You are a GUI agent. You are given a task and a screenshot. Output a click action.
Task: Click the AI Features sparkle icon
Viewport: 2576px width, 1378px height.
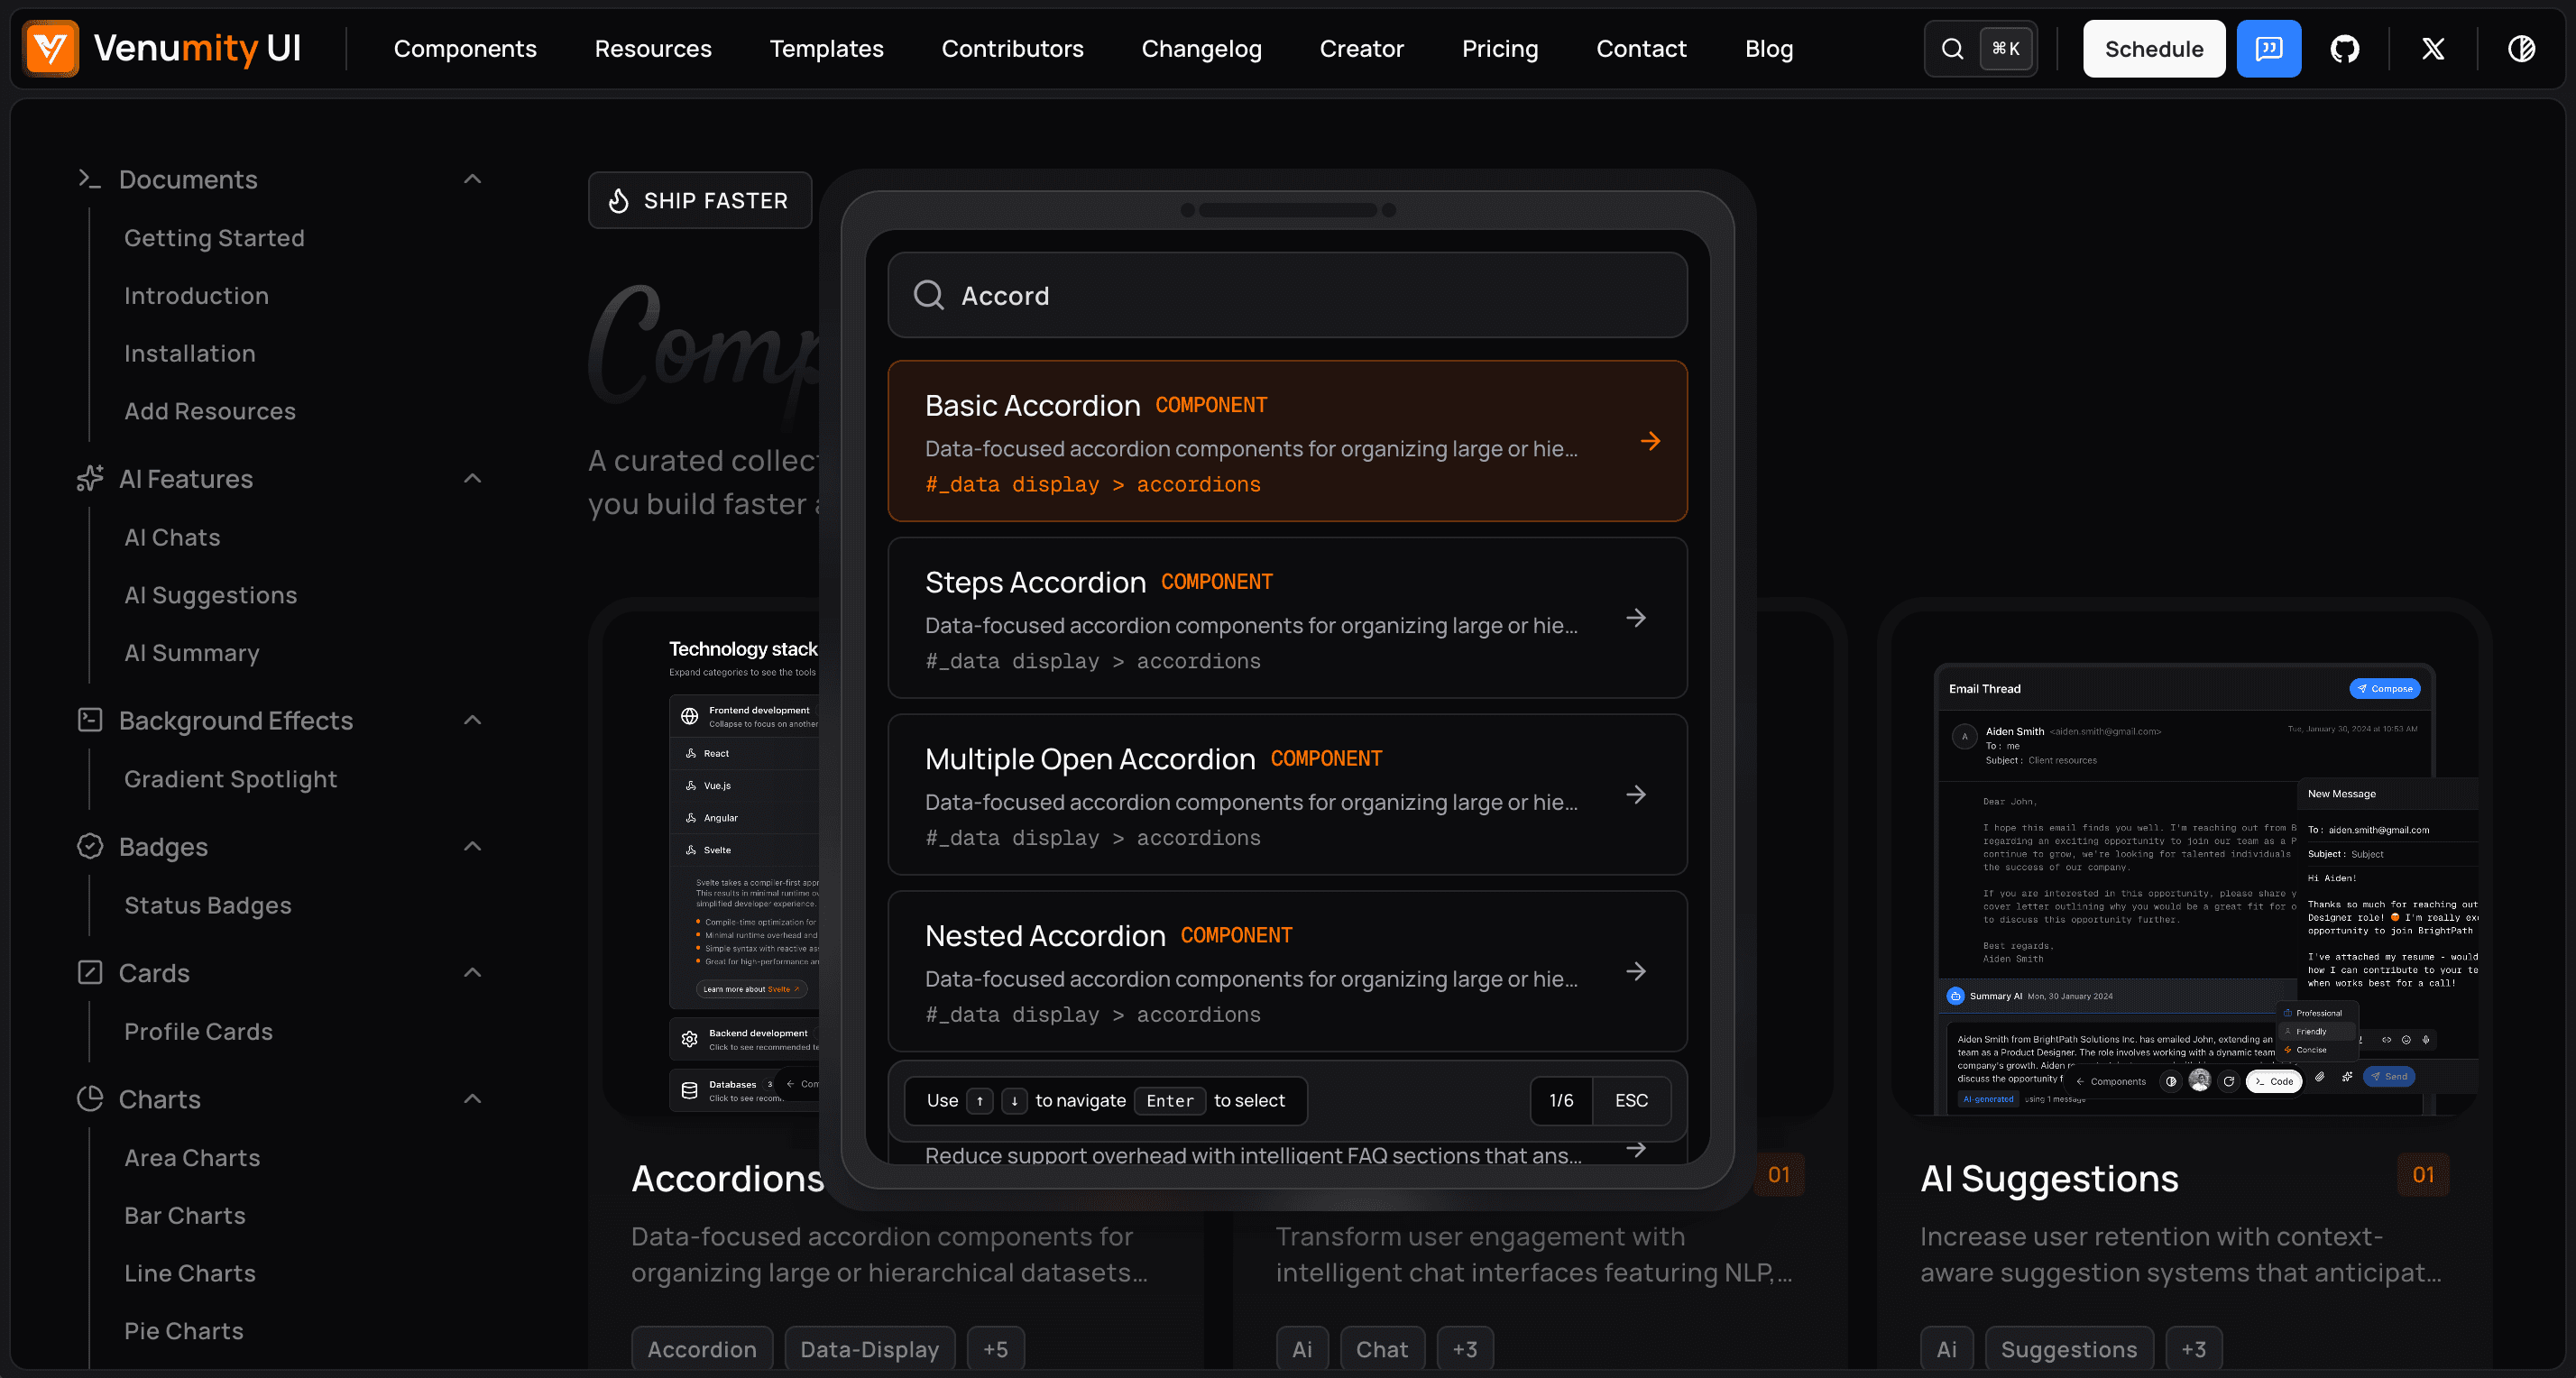[x=90, y=479]
